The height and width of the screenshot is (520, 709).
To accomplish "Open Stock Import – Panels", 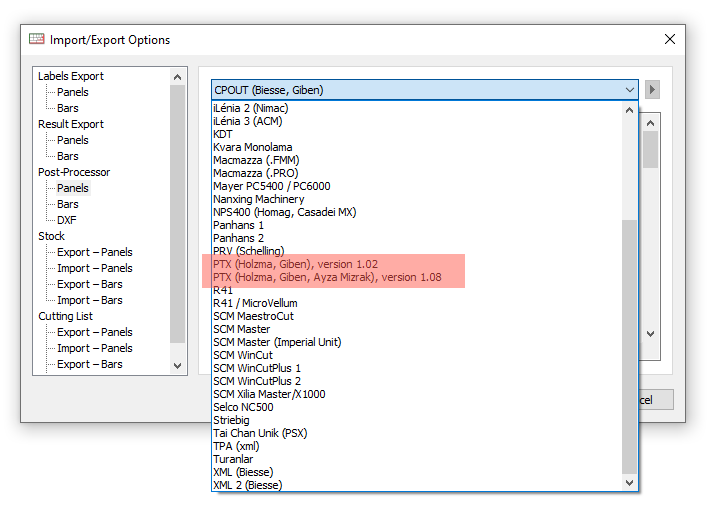I will point(95,268).
